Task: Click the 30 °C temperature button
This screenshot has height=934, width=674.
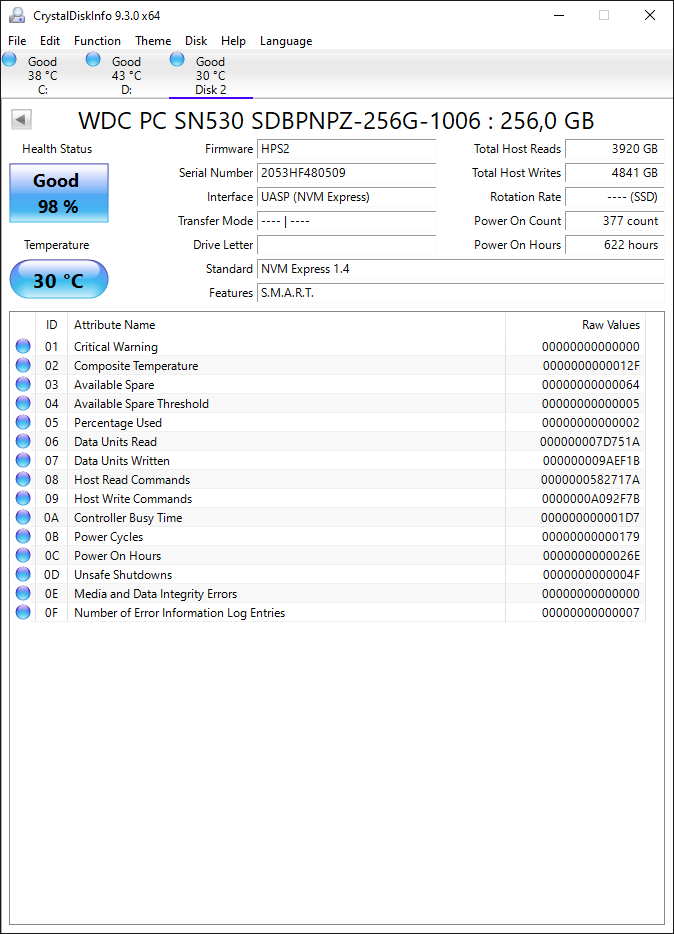Action: pyautogui.click(x=59, y=279)
